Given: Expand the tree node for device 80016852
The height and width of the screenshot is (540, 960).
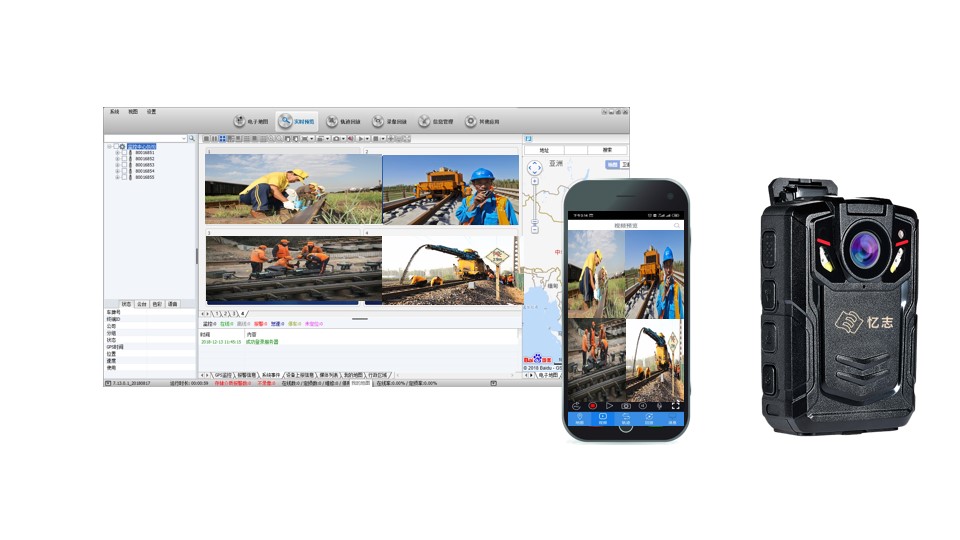Looking at the screenshot, I should tap(117, 159).
